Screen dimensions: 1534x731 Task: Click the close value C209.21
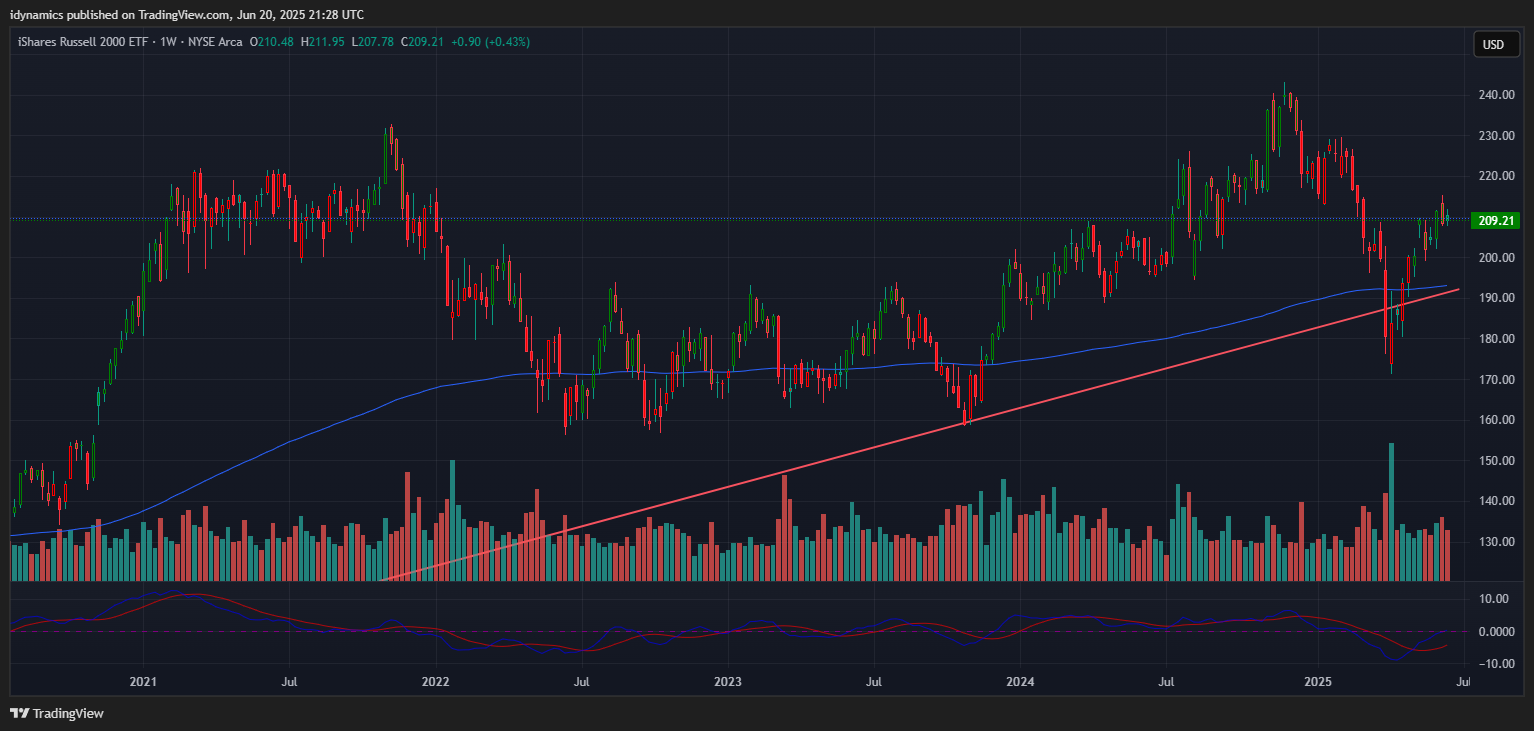pos(423,42)
